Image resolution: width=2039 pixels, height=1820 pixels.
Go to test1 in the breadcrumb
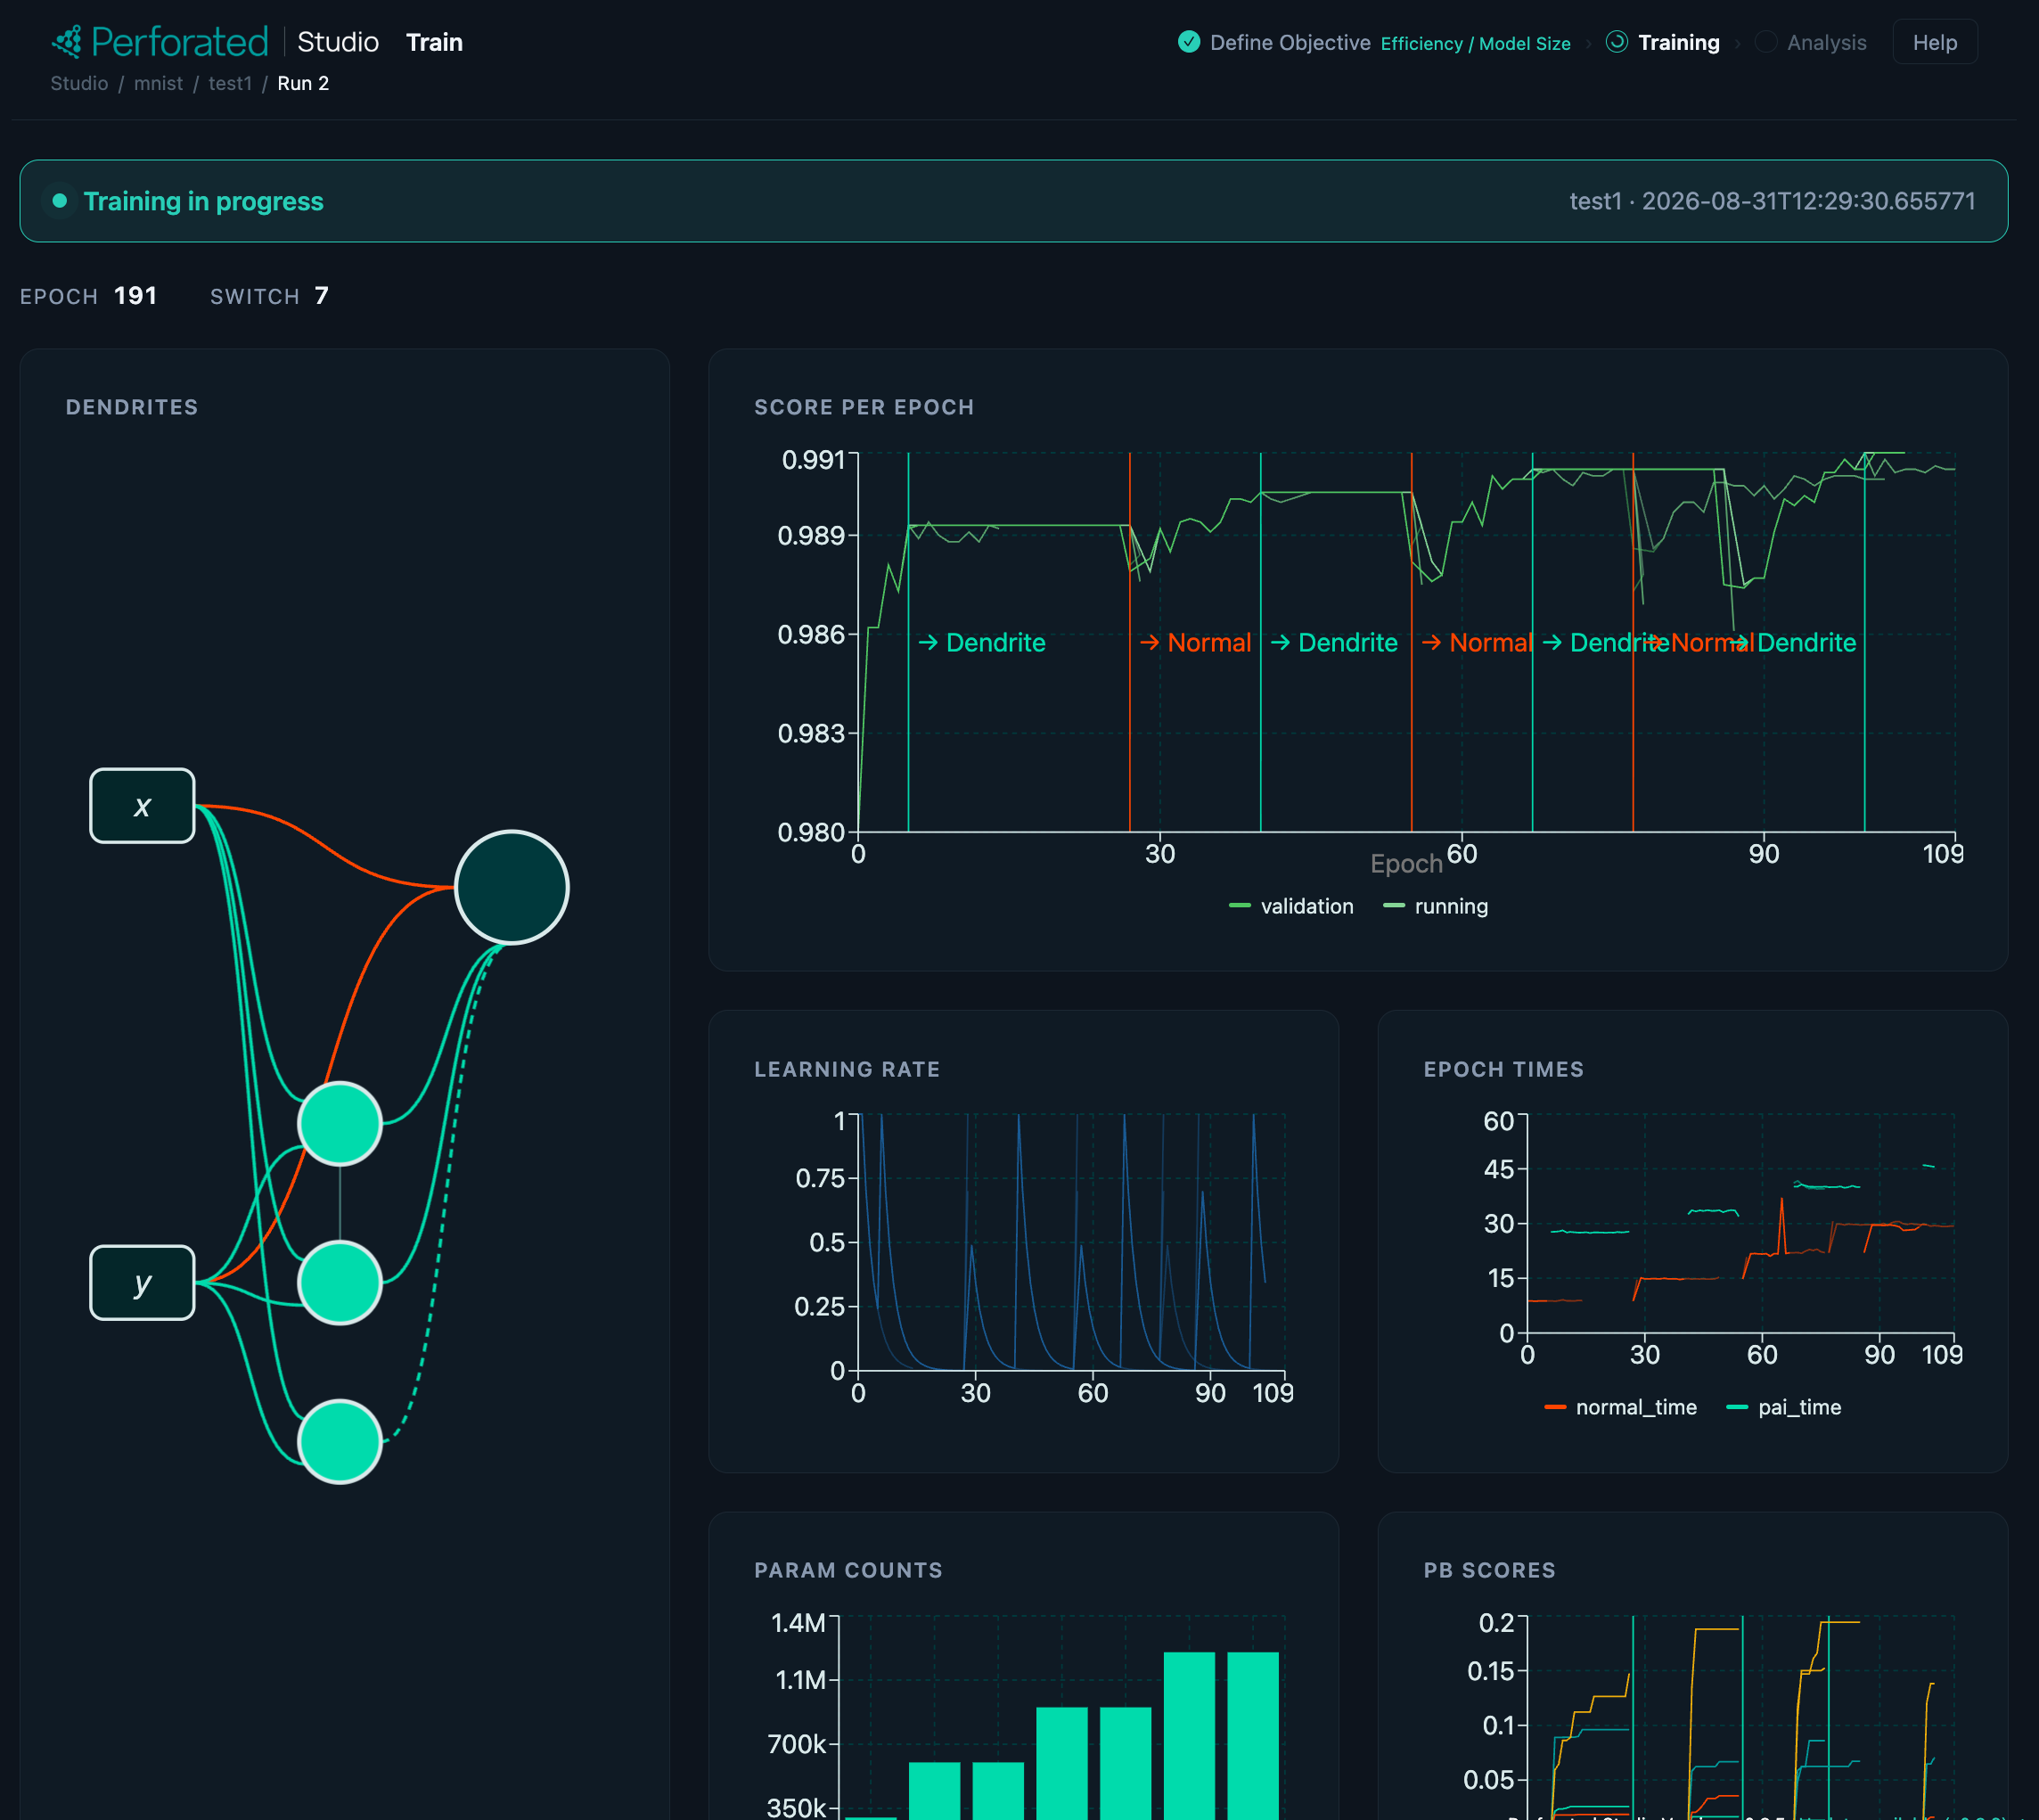click(x=230, y=83)
